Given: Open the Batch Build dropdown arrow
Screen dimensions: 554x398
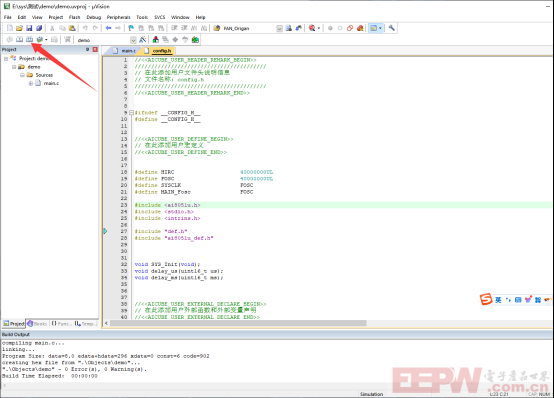Looking at the screenshot, I should coord(46,40).
